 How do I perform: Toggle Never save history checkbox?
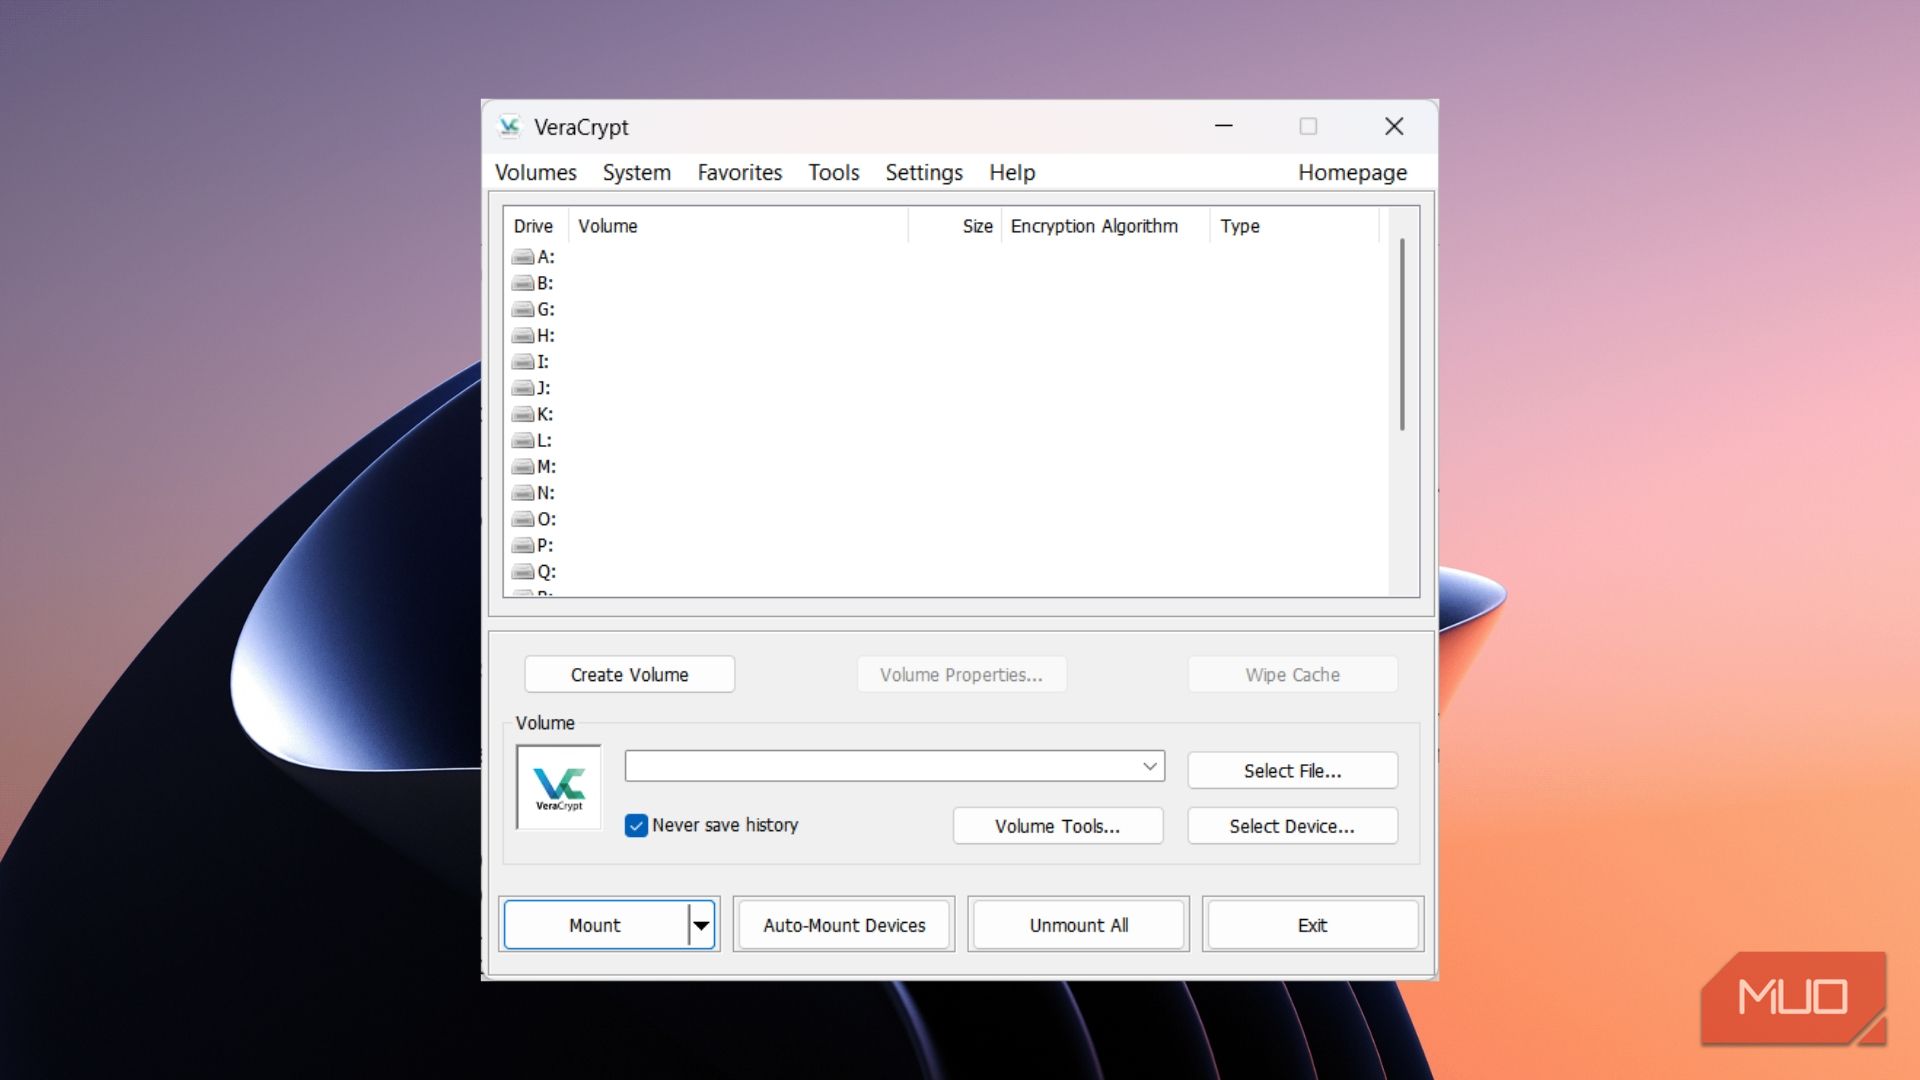[x=636, y=825]
